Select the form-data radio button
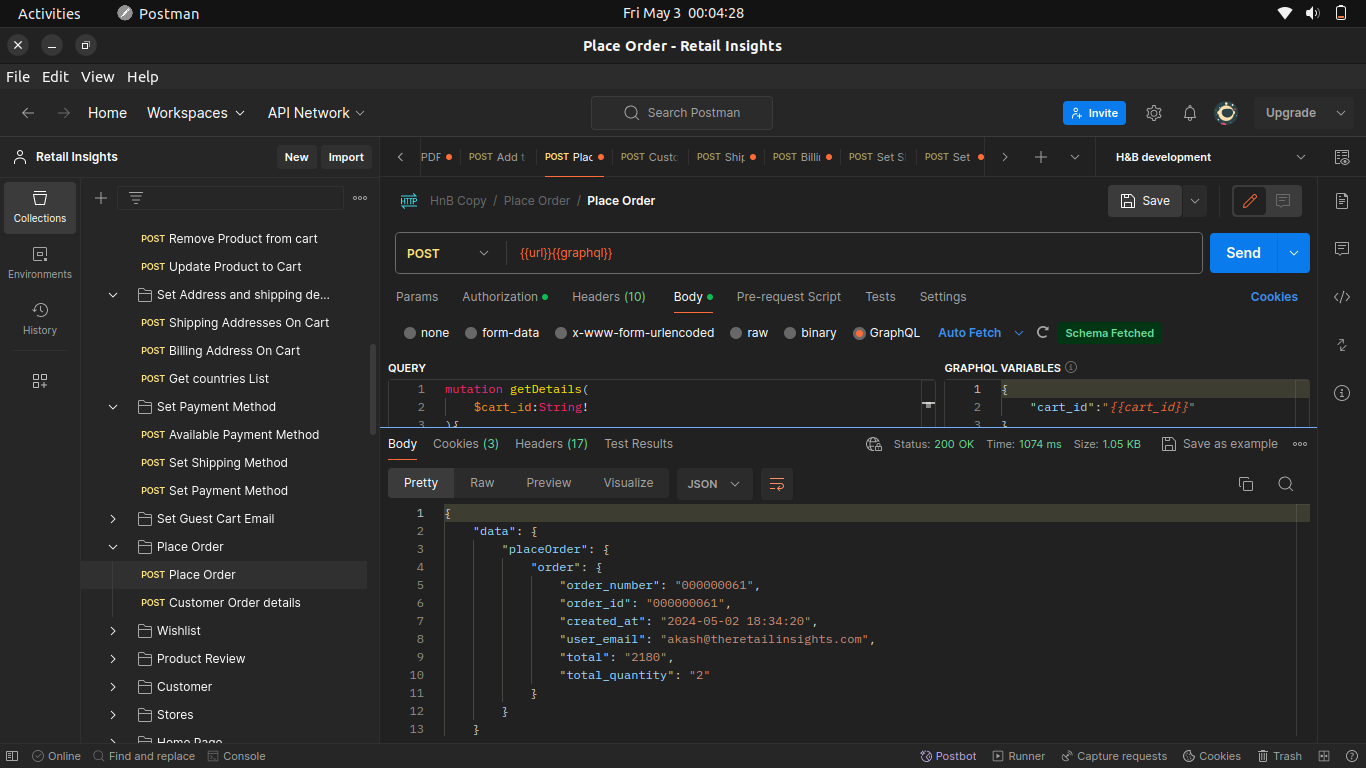This screenshot has width=1366, height=768. click(471, 333)
